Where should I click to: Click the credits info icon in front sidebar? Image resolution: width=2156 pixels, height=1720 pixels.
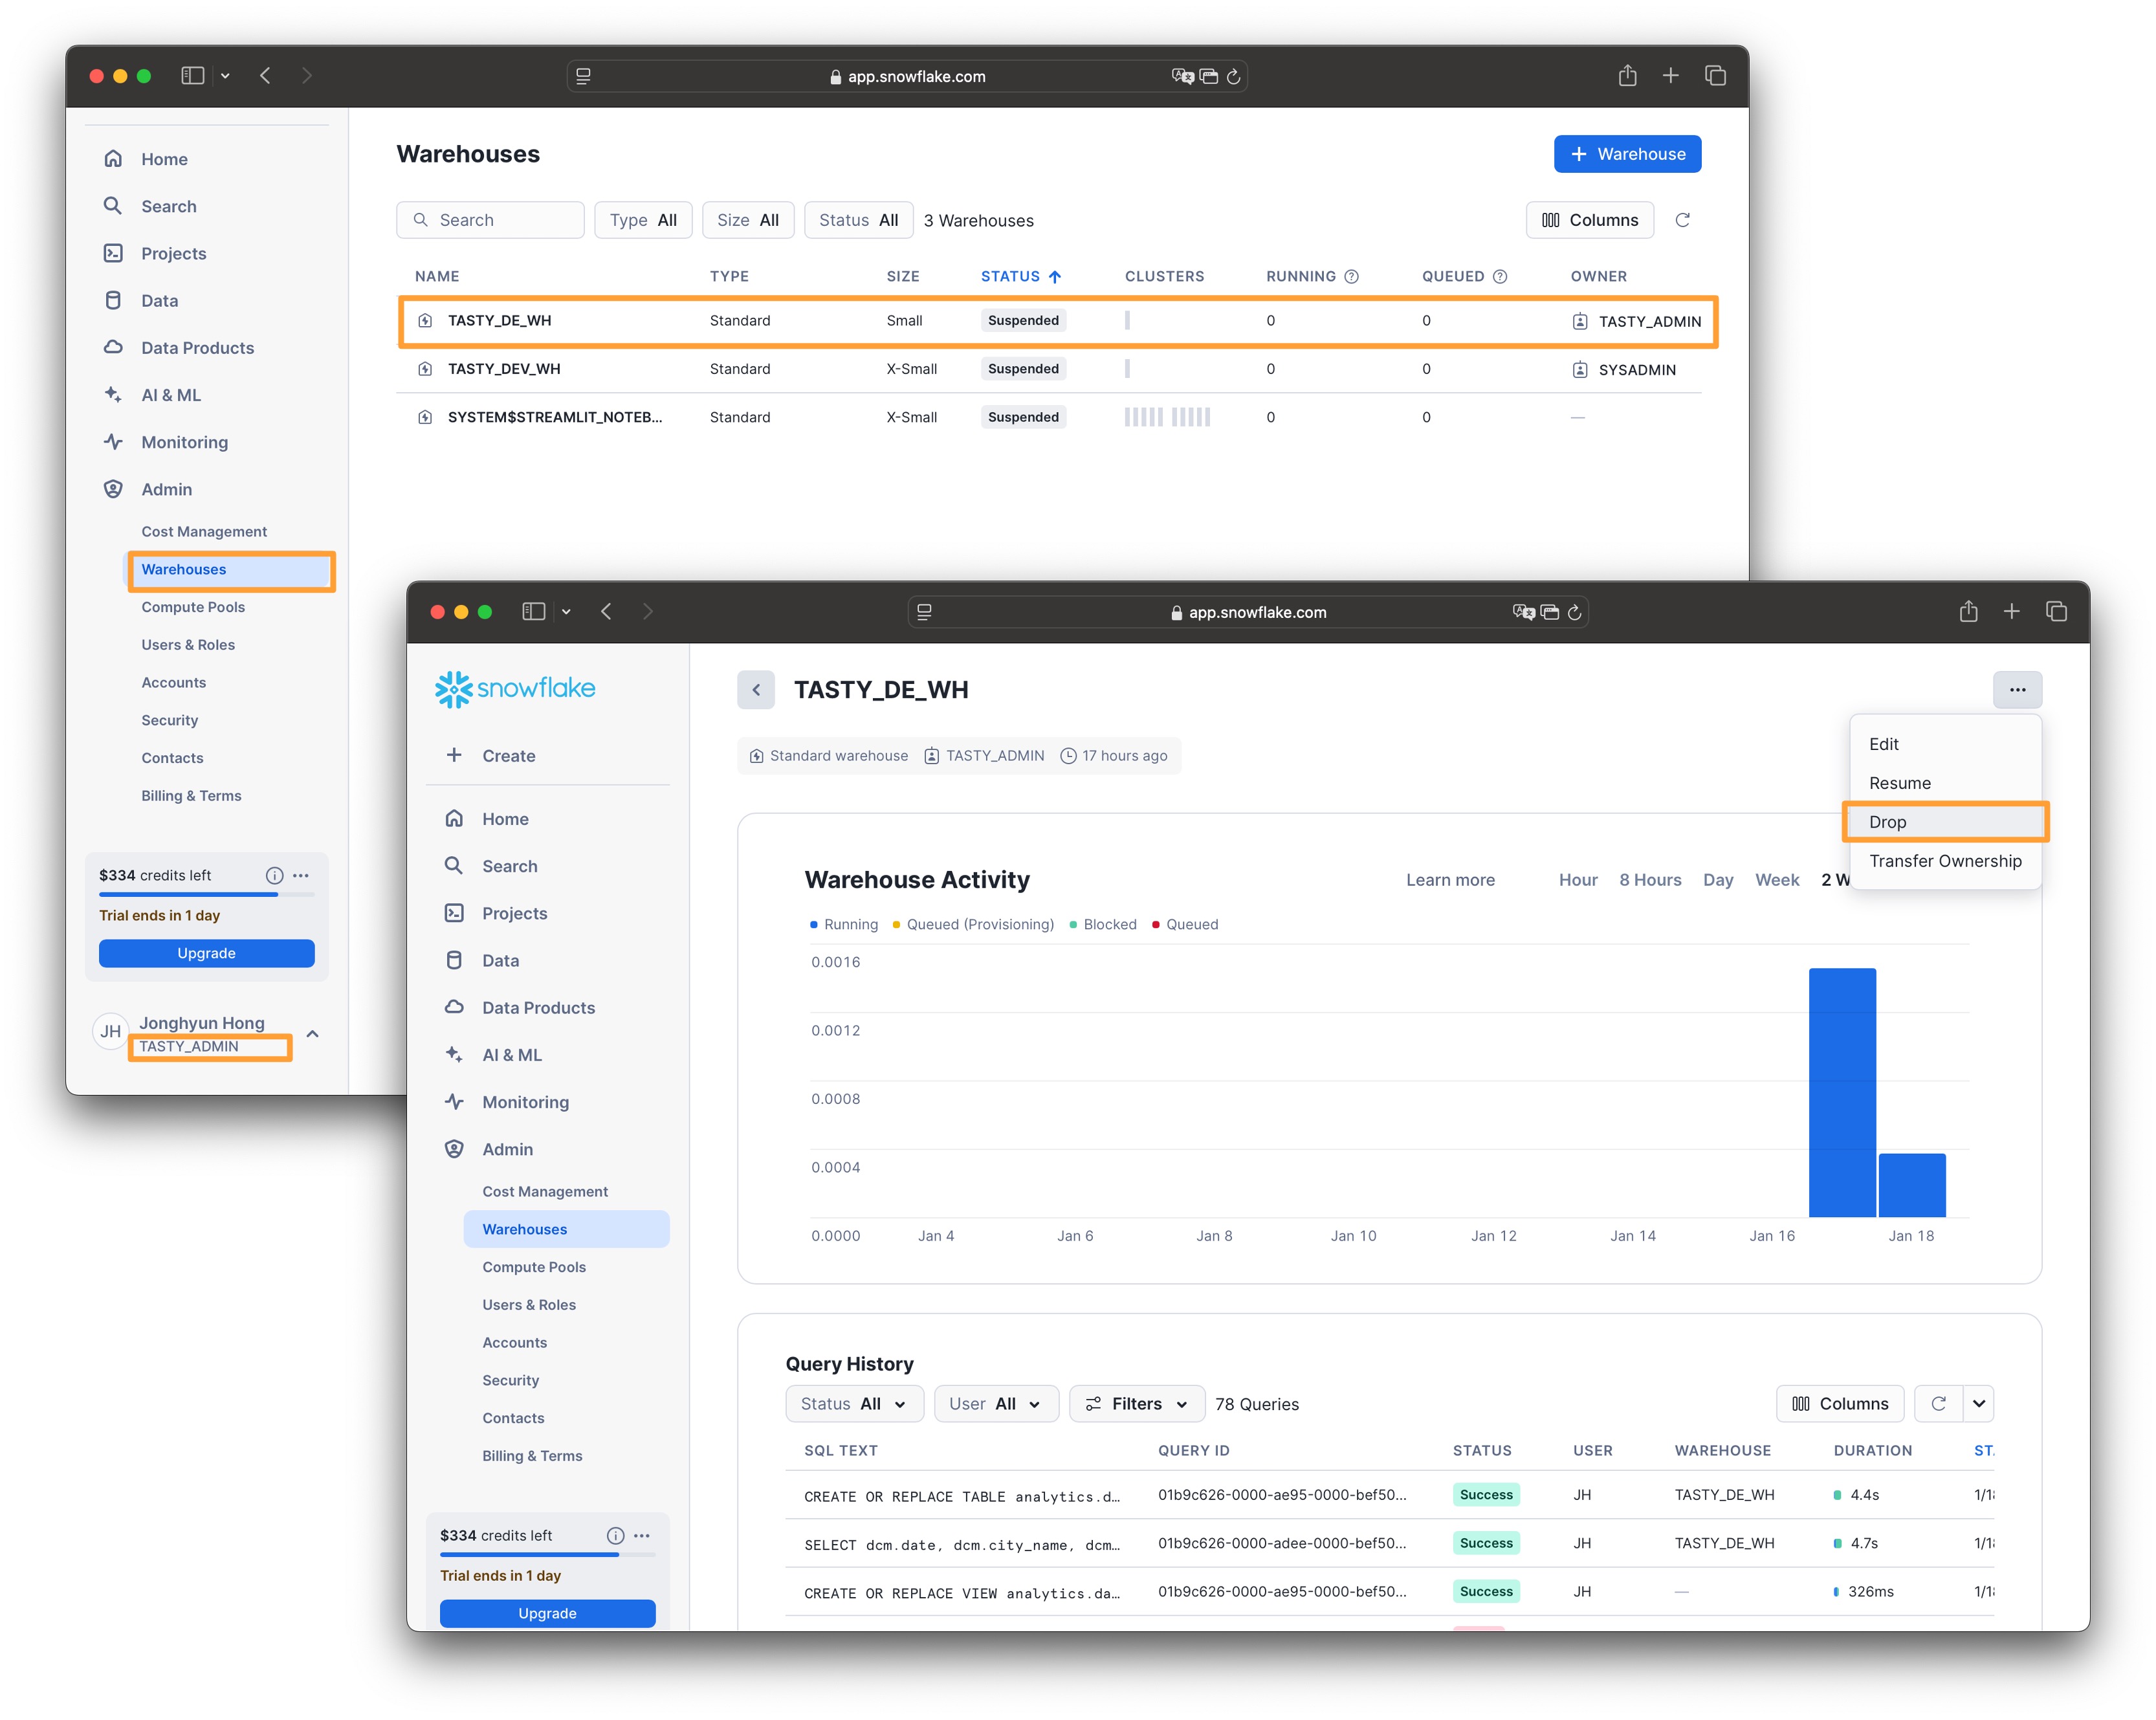click(615, 1535)
